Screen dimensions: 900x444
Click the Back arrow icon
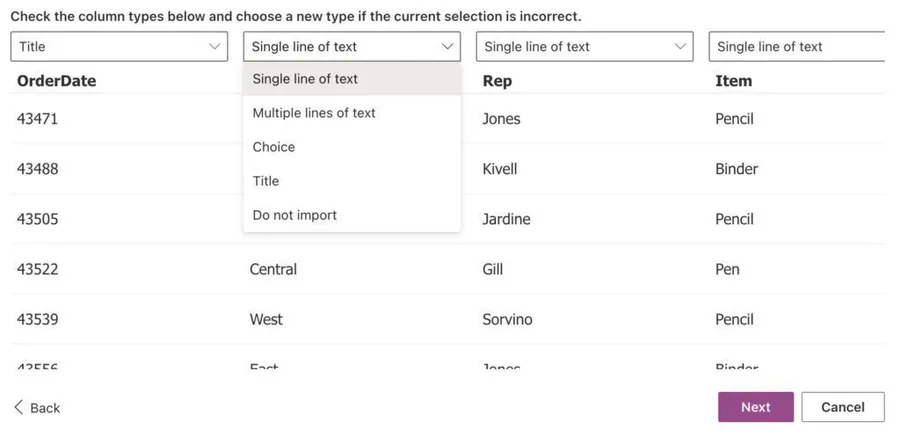click(x=19, y=407)
